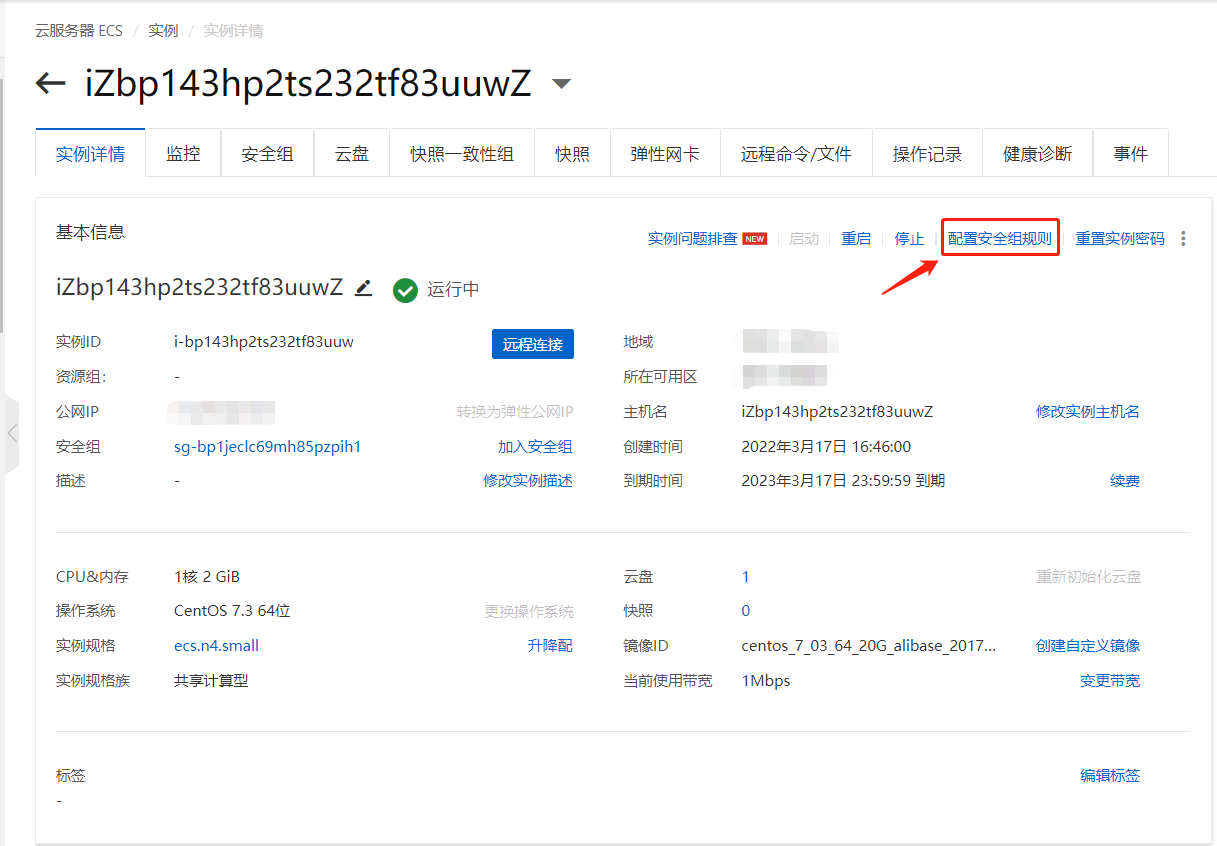Open the 快照 count link 0
Screen dimensions: 1217x846
pos(746,611)
